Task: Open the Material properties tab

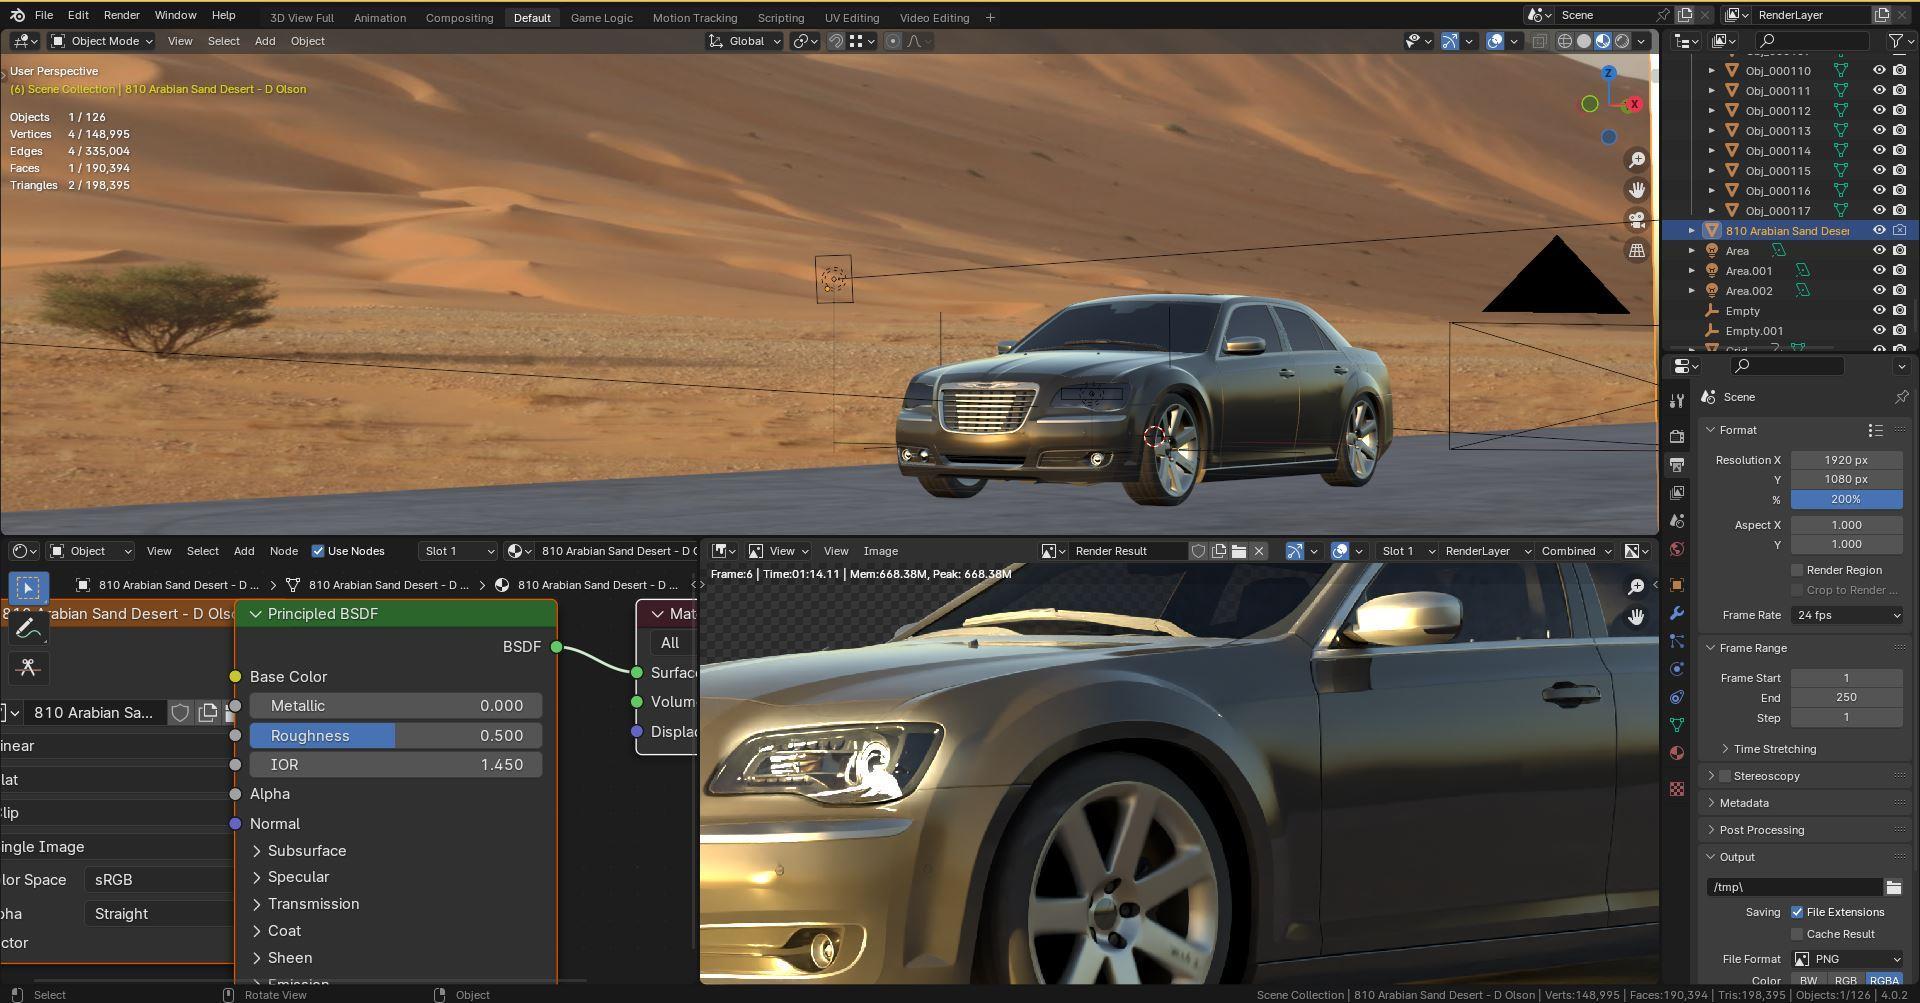Action: pyautogui.click(x=1677, y=753)
